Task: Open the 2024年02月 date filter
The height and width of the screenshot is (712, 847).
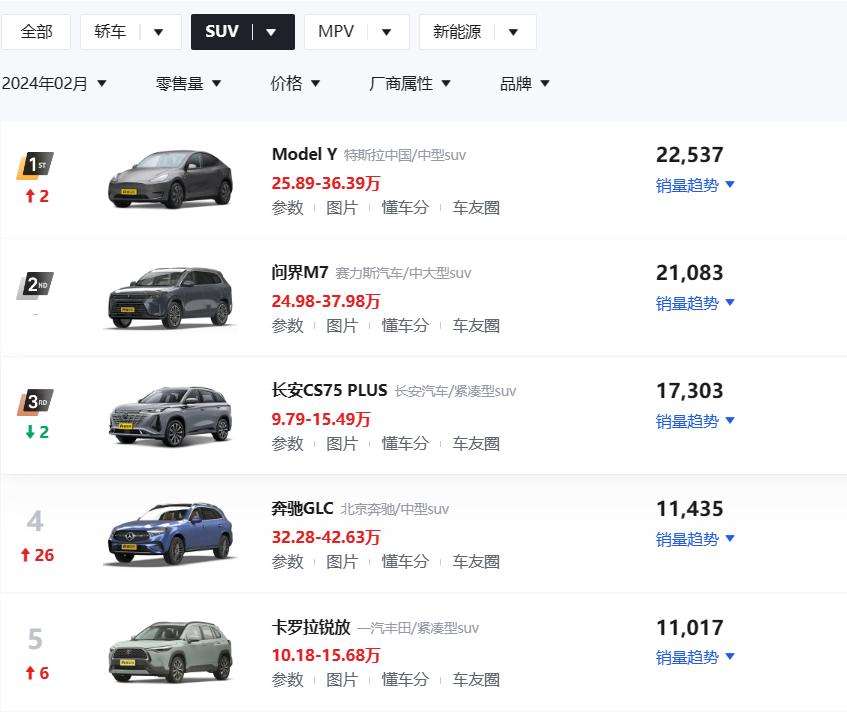Action: pyautogui.click(x=54, y=83)
